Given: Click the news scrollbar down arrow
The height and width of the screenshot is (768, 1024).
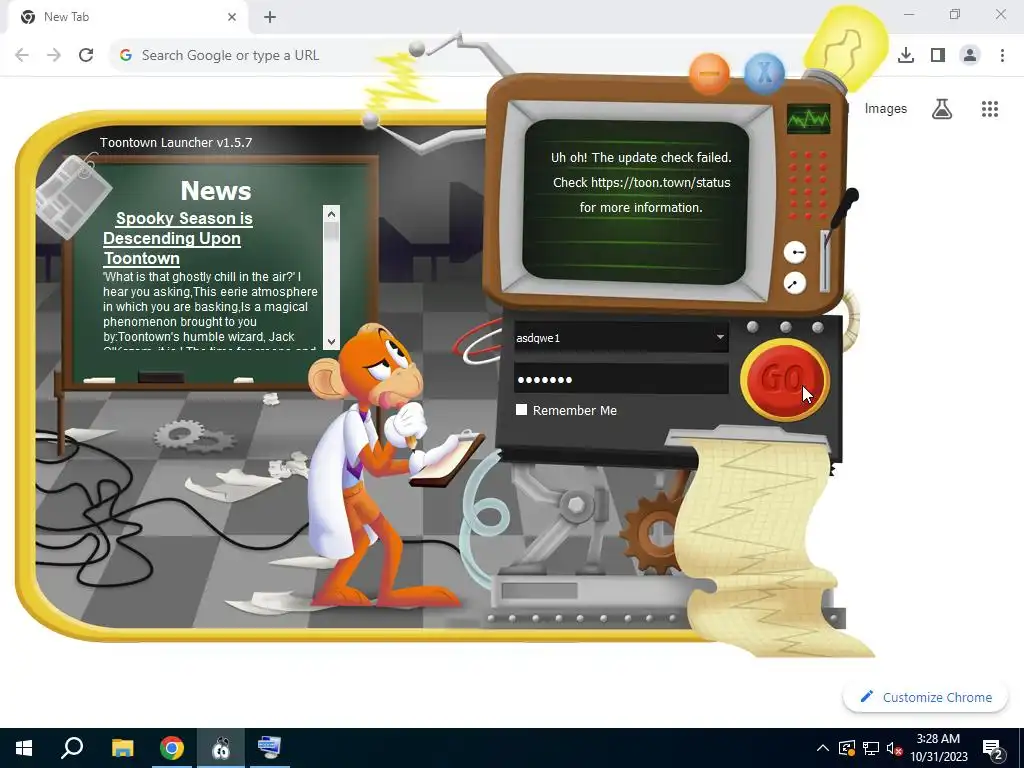Looking at the screenshot, I should tap(331, 342).
